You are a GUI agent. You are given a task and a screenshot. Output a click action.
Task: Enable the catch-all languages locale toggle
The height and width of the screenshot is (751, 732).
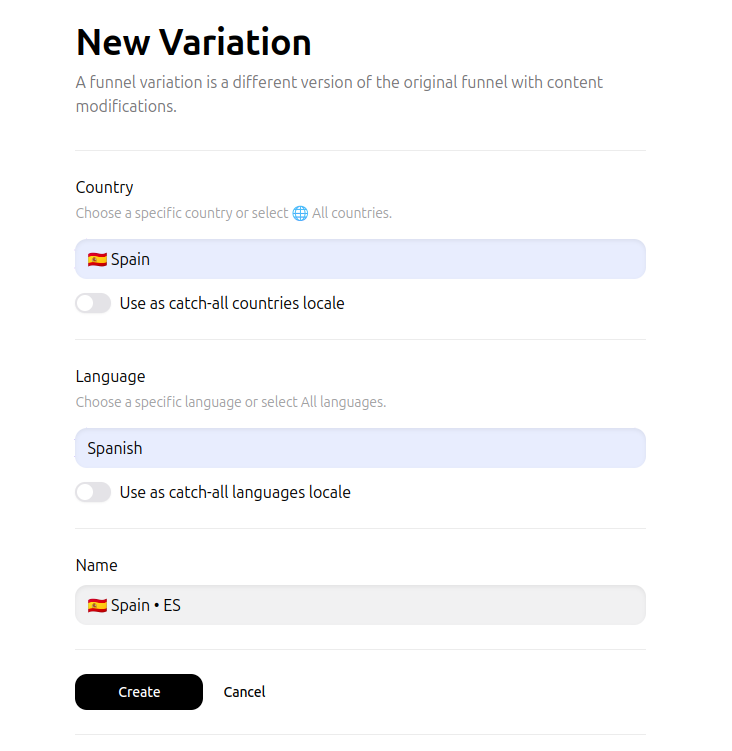point(93,492)
